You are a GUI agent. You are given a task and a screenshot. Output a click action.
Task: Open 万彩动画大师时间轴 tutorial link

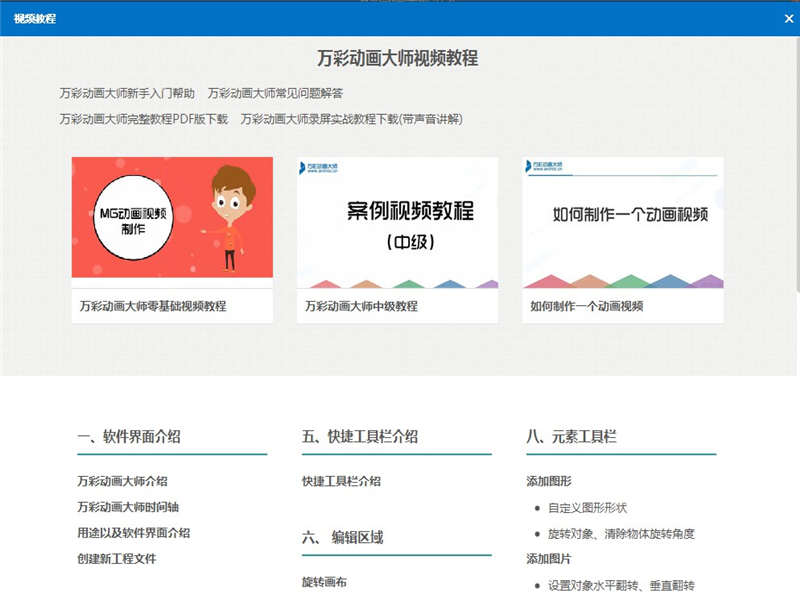point(128,507)
